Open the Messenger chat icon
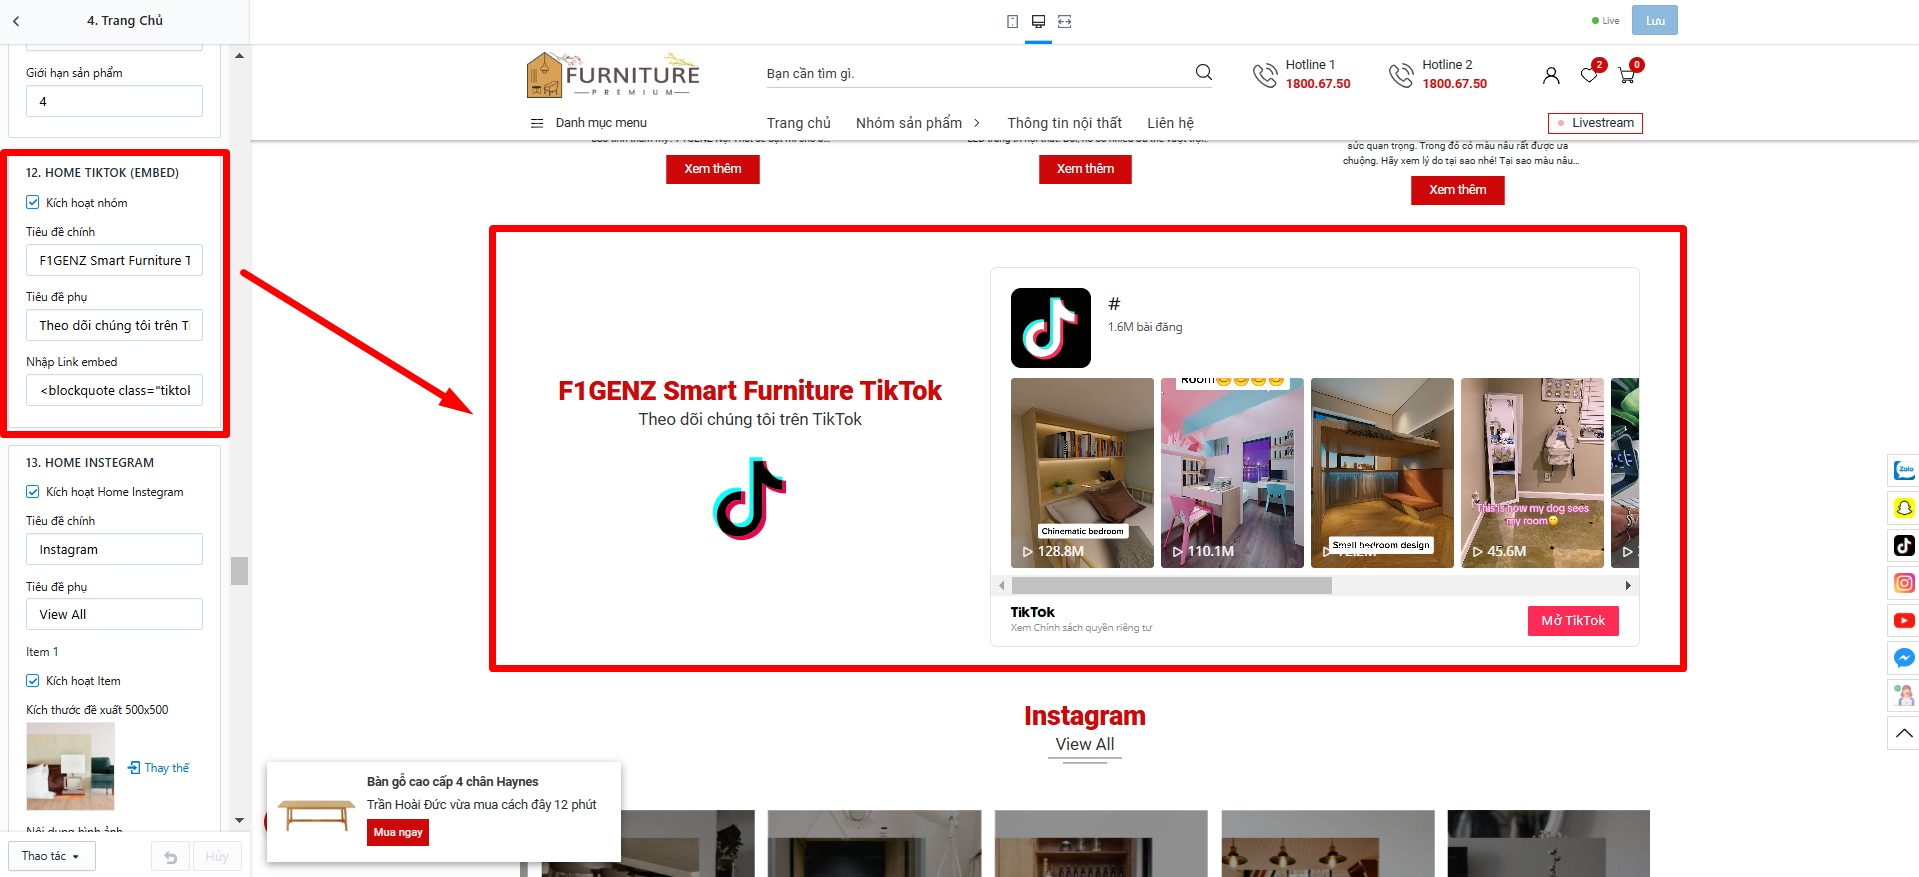Image resolution: width=1919 pixels, height=877 pixels. (x=1904, y=658)
